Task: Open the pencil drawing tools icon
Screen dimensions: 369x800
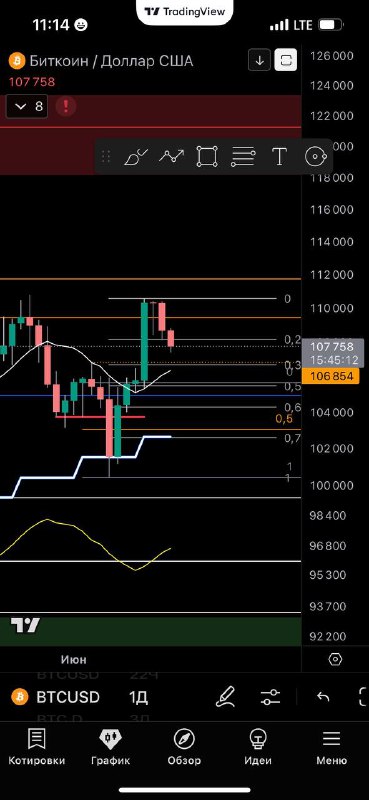Action: [225, 697]
